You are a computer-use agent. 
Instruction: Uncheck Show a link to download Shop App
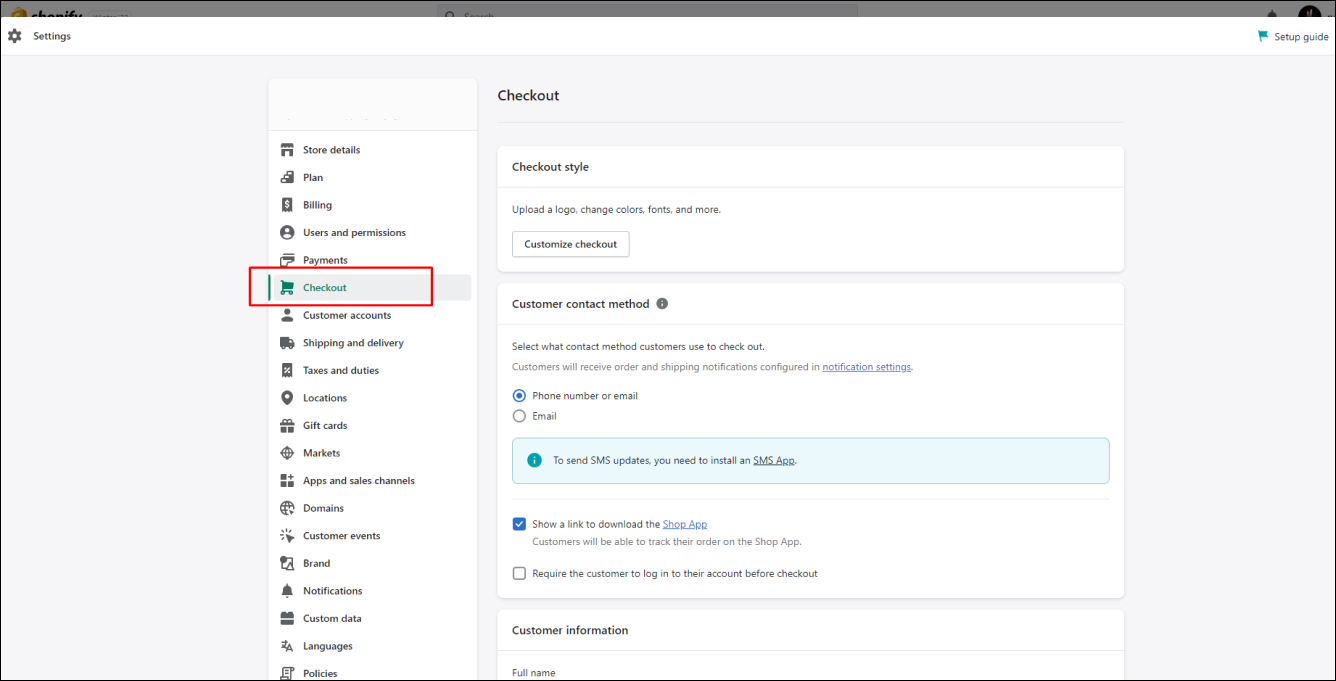(x=519, y=524)
